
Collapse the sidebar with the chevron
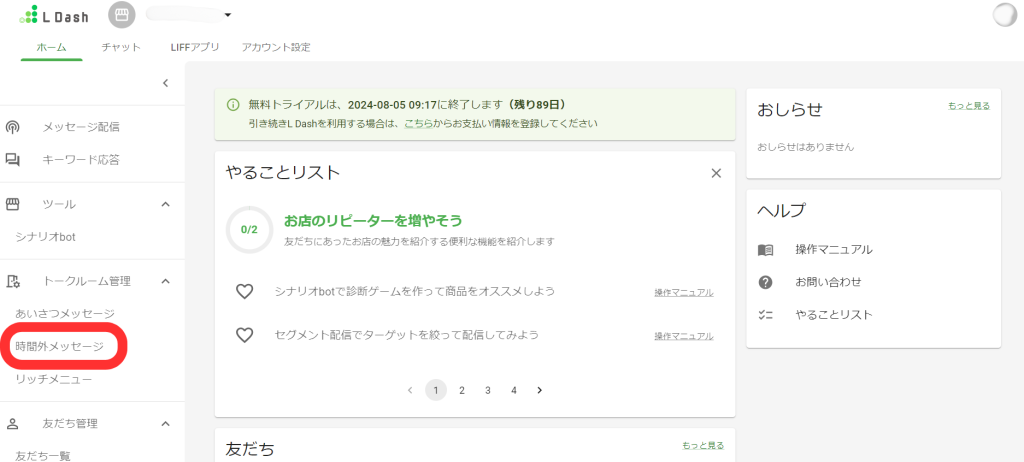[x=166, y=83]
